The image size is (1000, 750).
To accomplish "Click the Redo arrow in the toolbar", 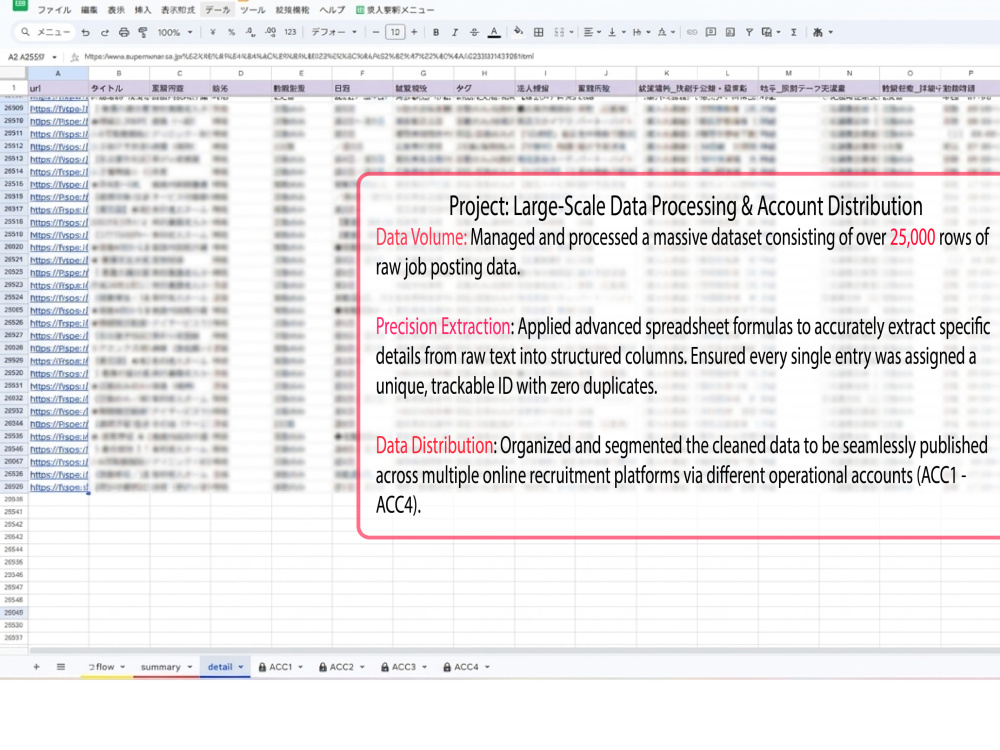I will pos(105,32).
